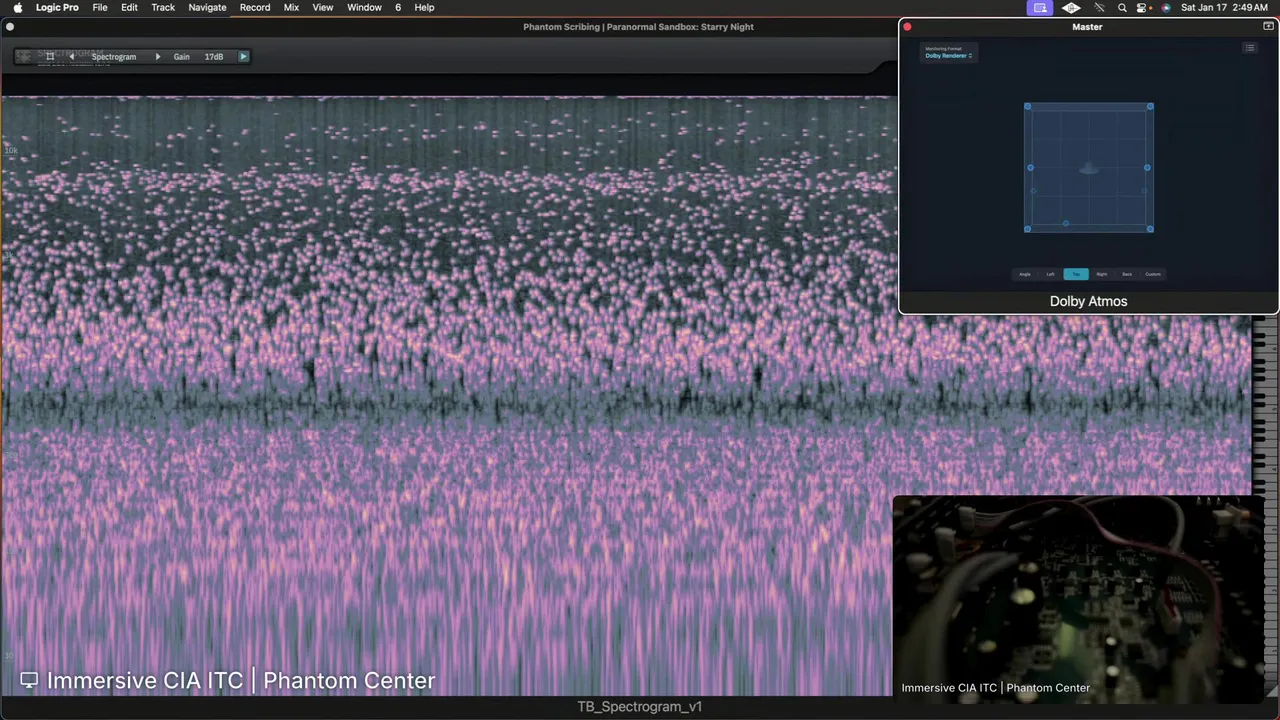The width and height of the screenshot is (1280, 720).
Task: Open the Logic Pro application menu
Action: (57, 7)
